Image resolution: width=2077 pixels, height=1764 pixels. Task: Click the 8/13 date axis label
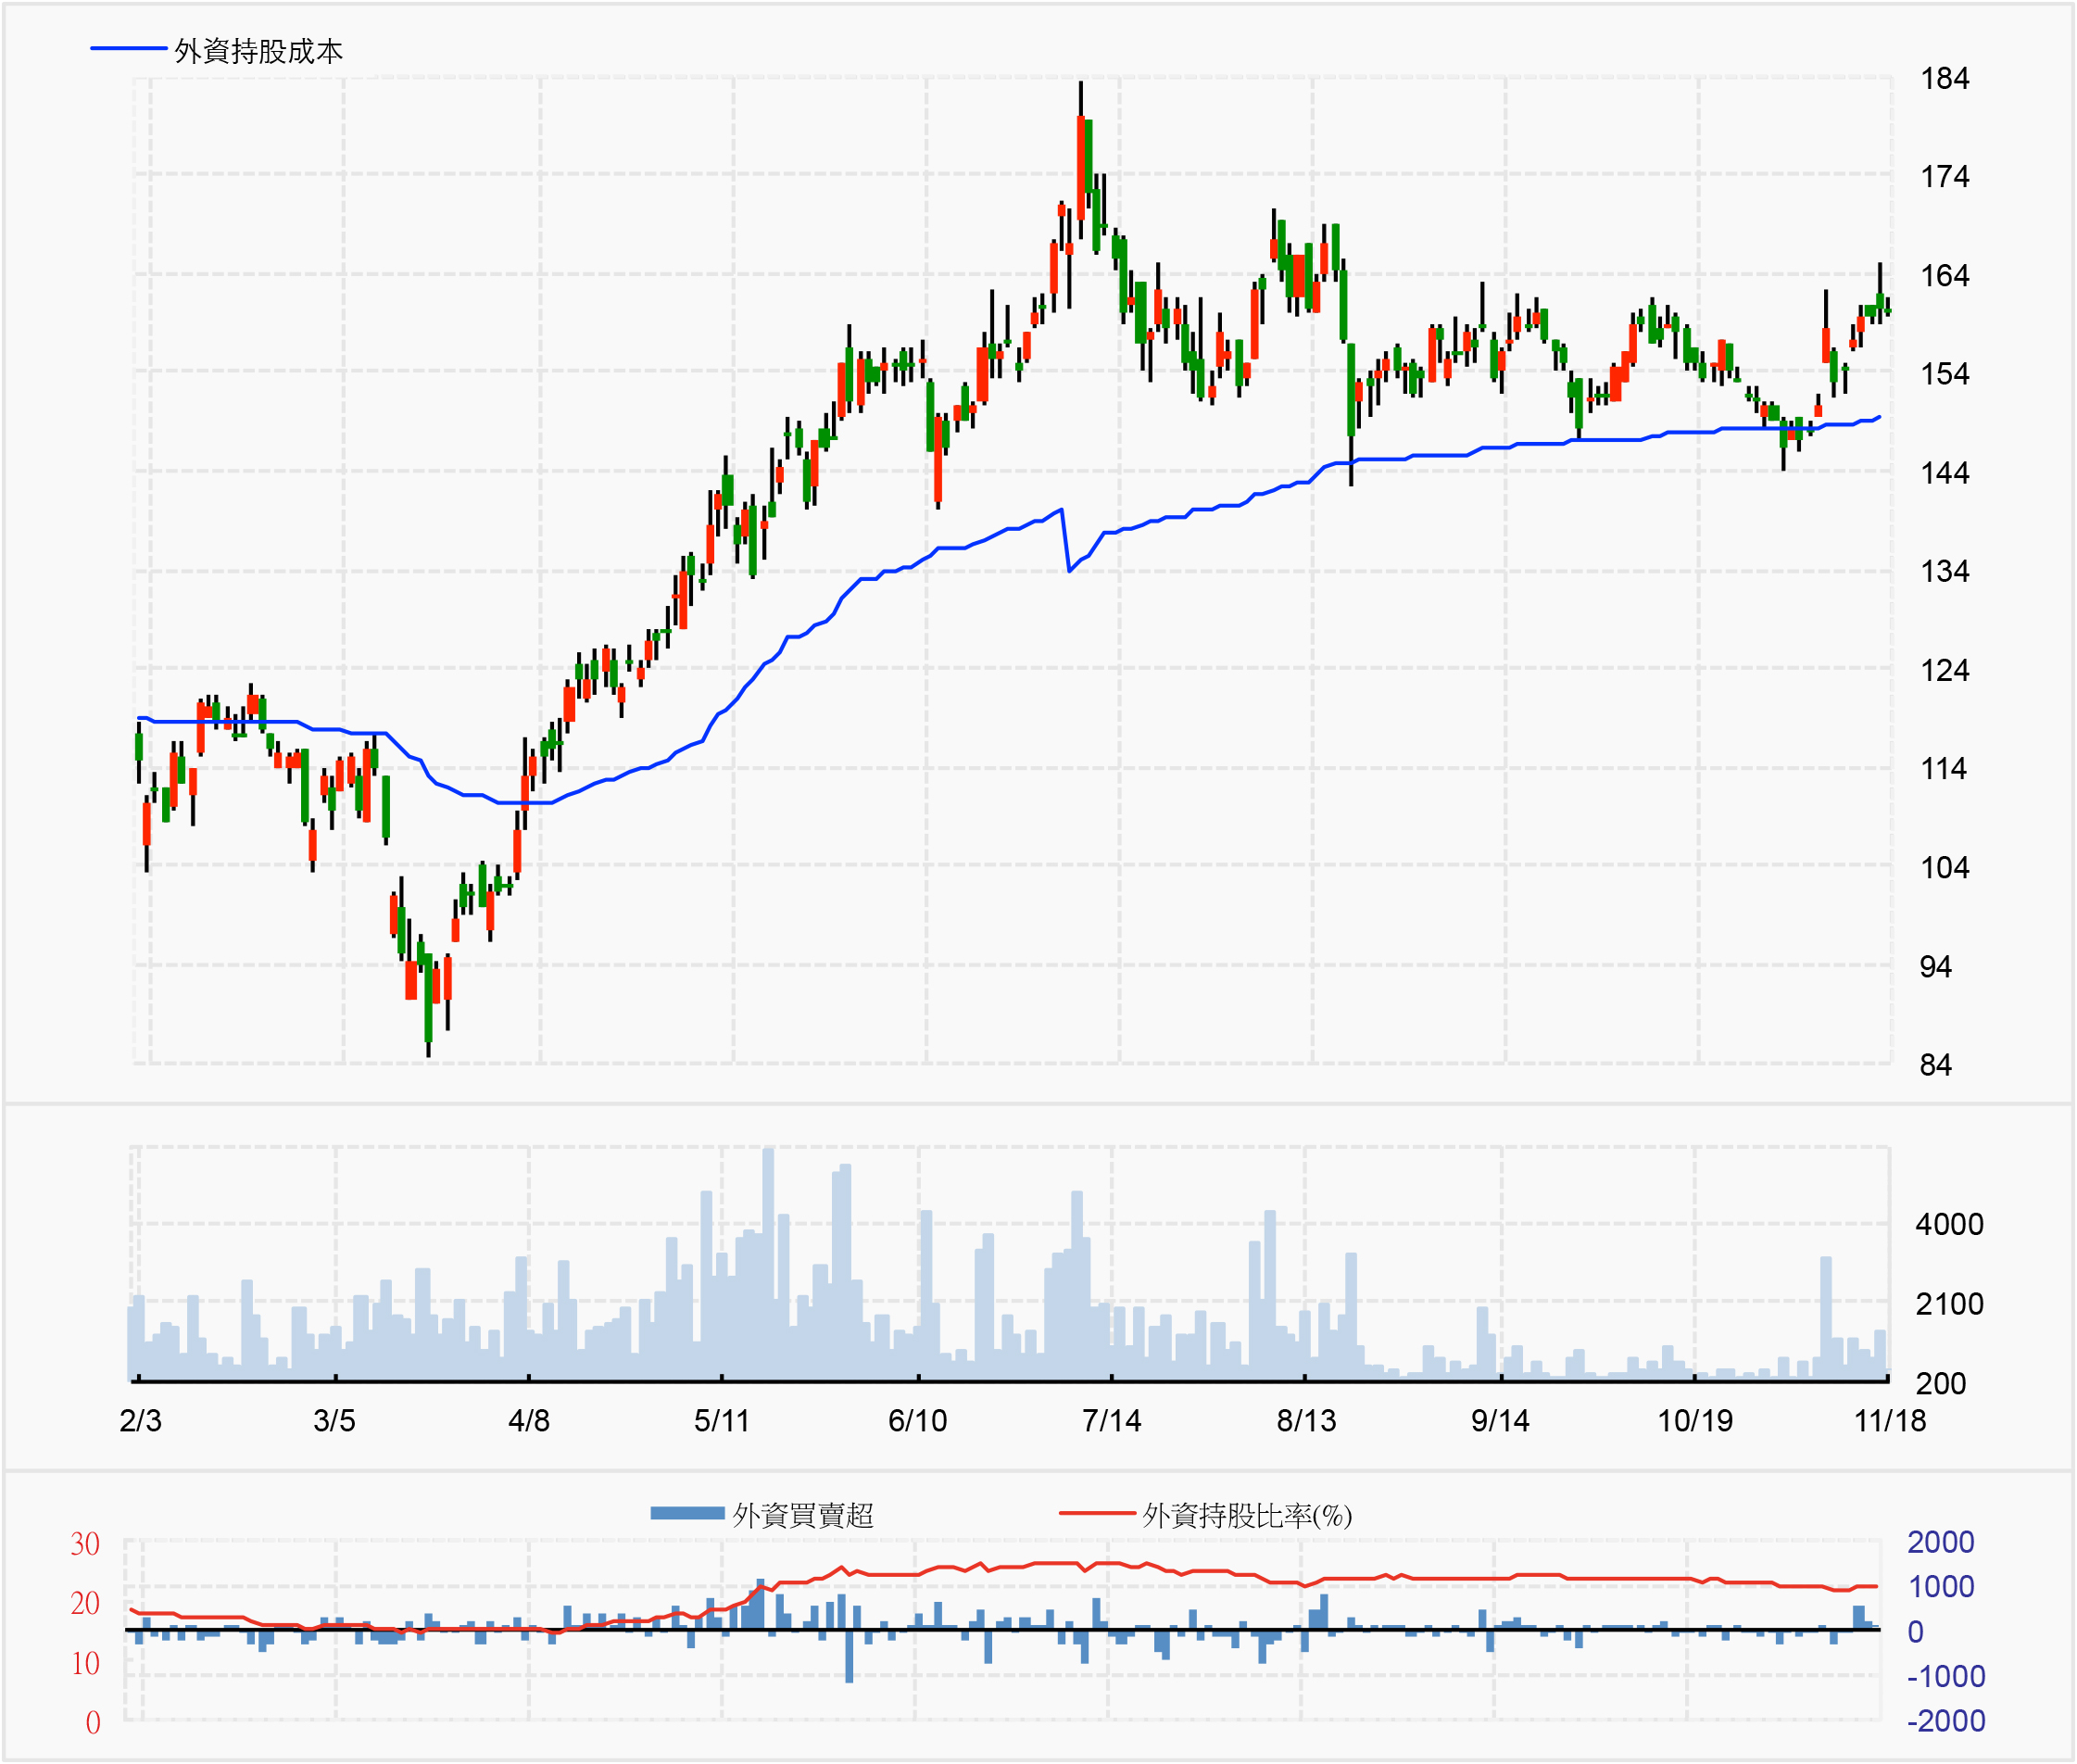(1305, 1420)
